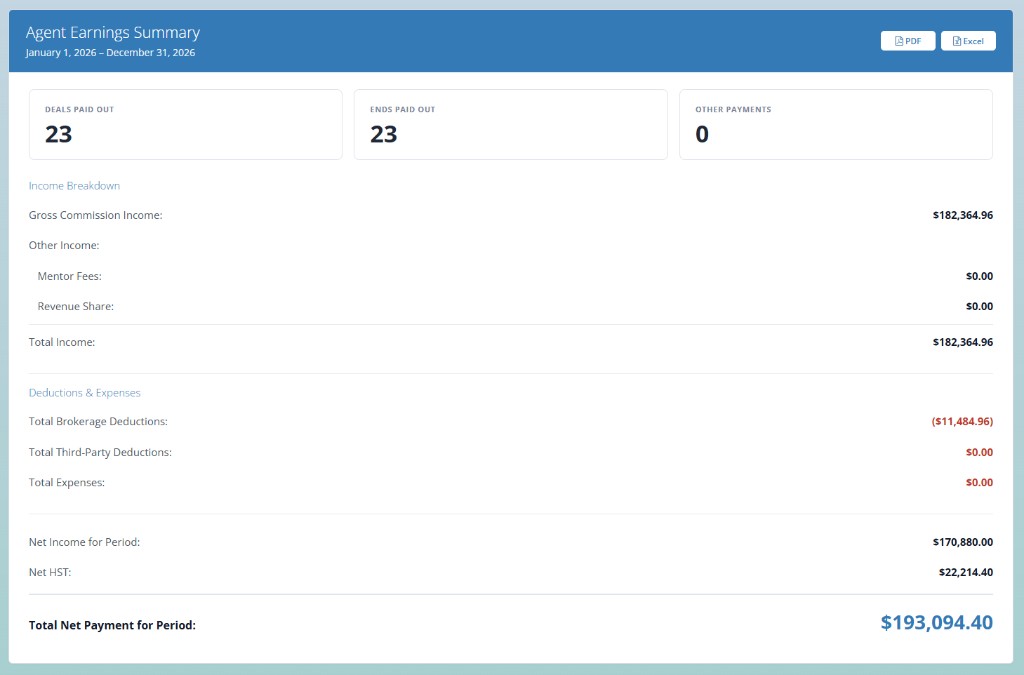
Task: Select the Gross Commission Income amount
Action: coord(963,215)
